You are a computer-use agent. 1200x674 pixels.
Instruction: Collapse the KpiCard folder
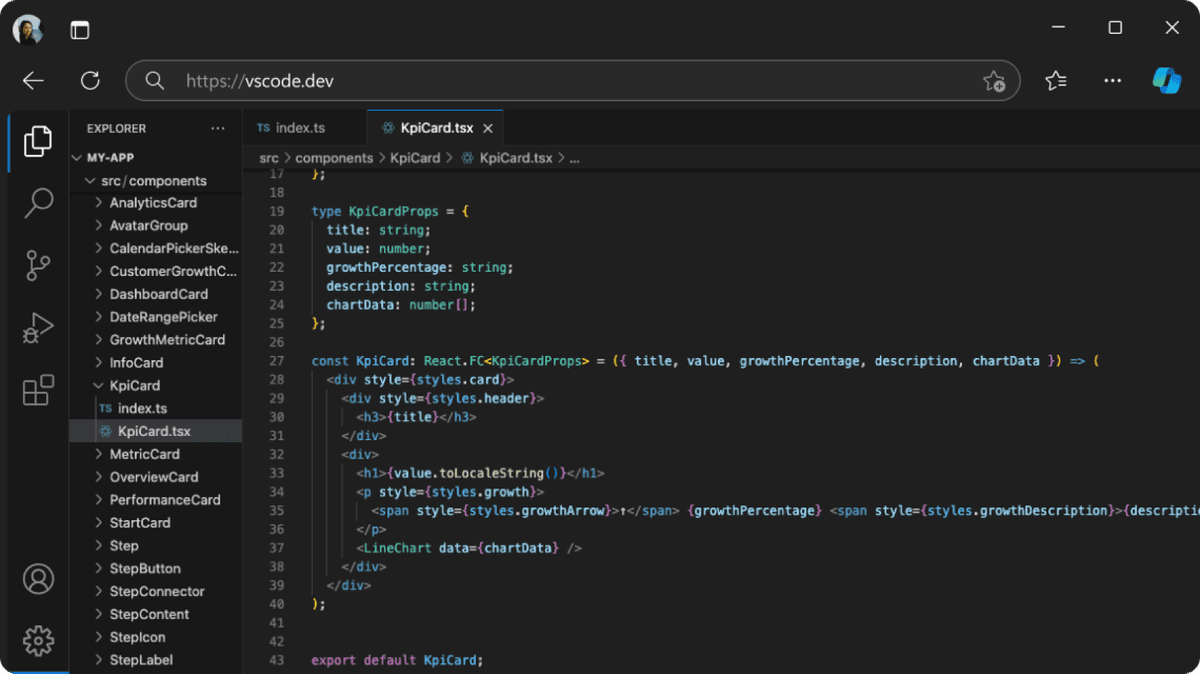click(x=134, y=385)
